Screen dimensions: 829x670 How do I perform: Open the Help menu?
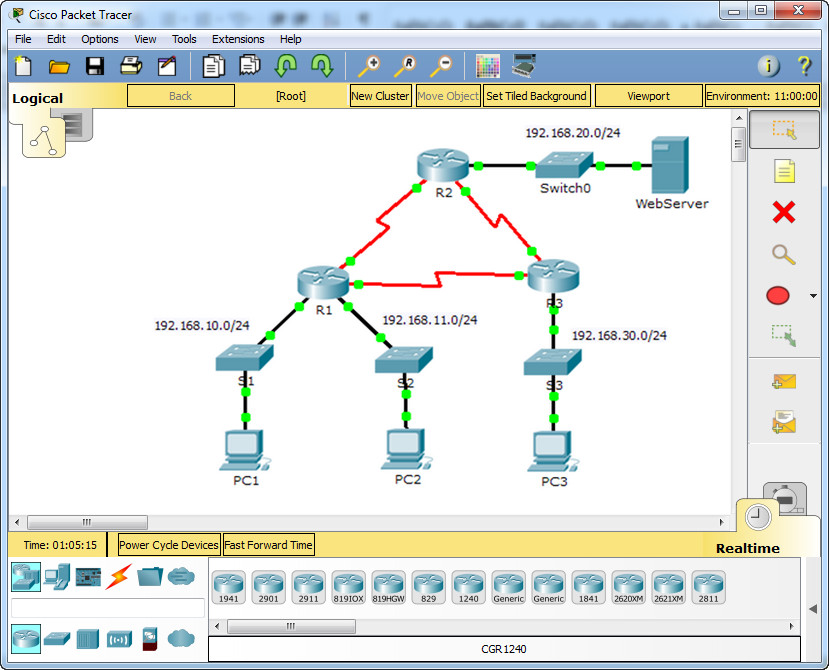(x=290, y=39)
